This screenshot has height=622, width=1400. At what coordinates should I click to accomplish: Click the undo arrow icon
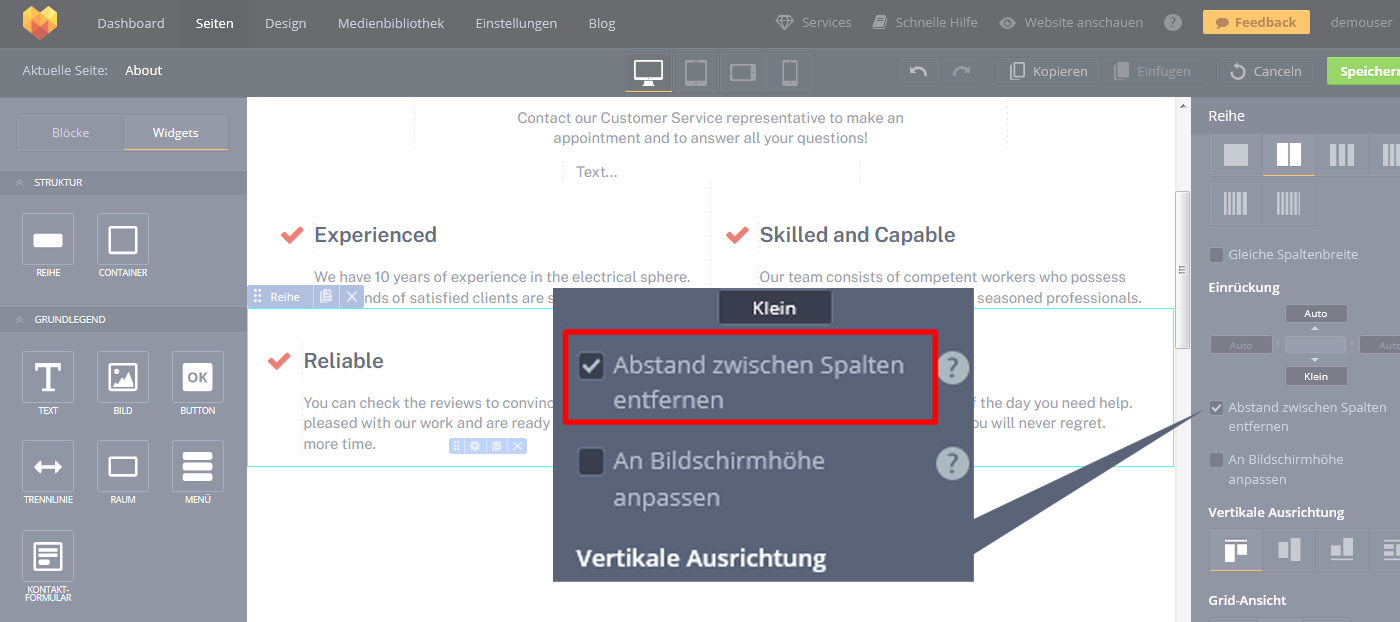click(918, 71)
